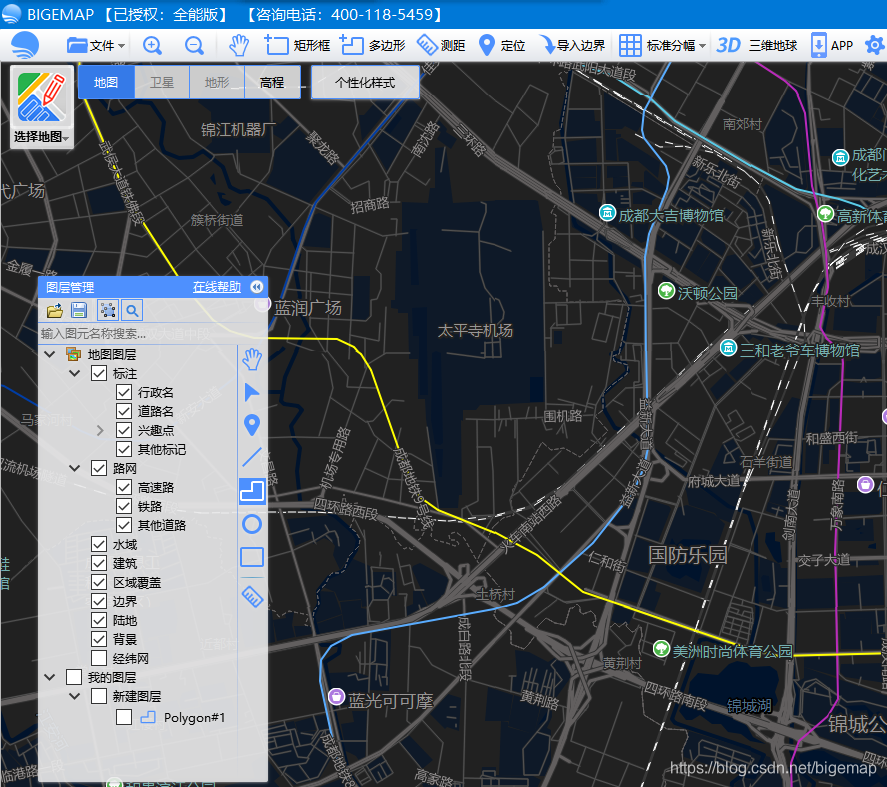Select the ruler measure tool in drawing strip
The height and width of the screenshot is (787, 887).
[252, 597]
